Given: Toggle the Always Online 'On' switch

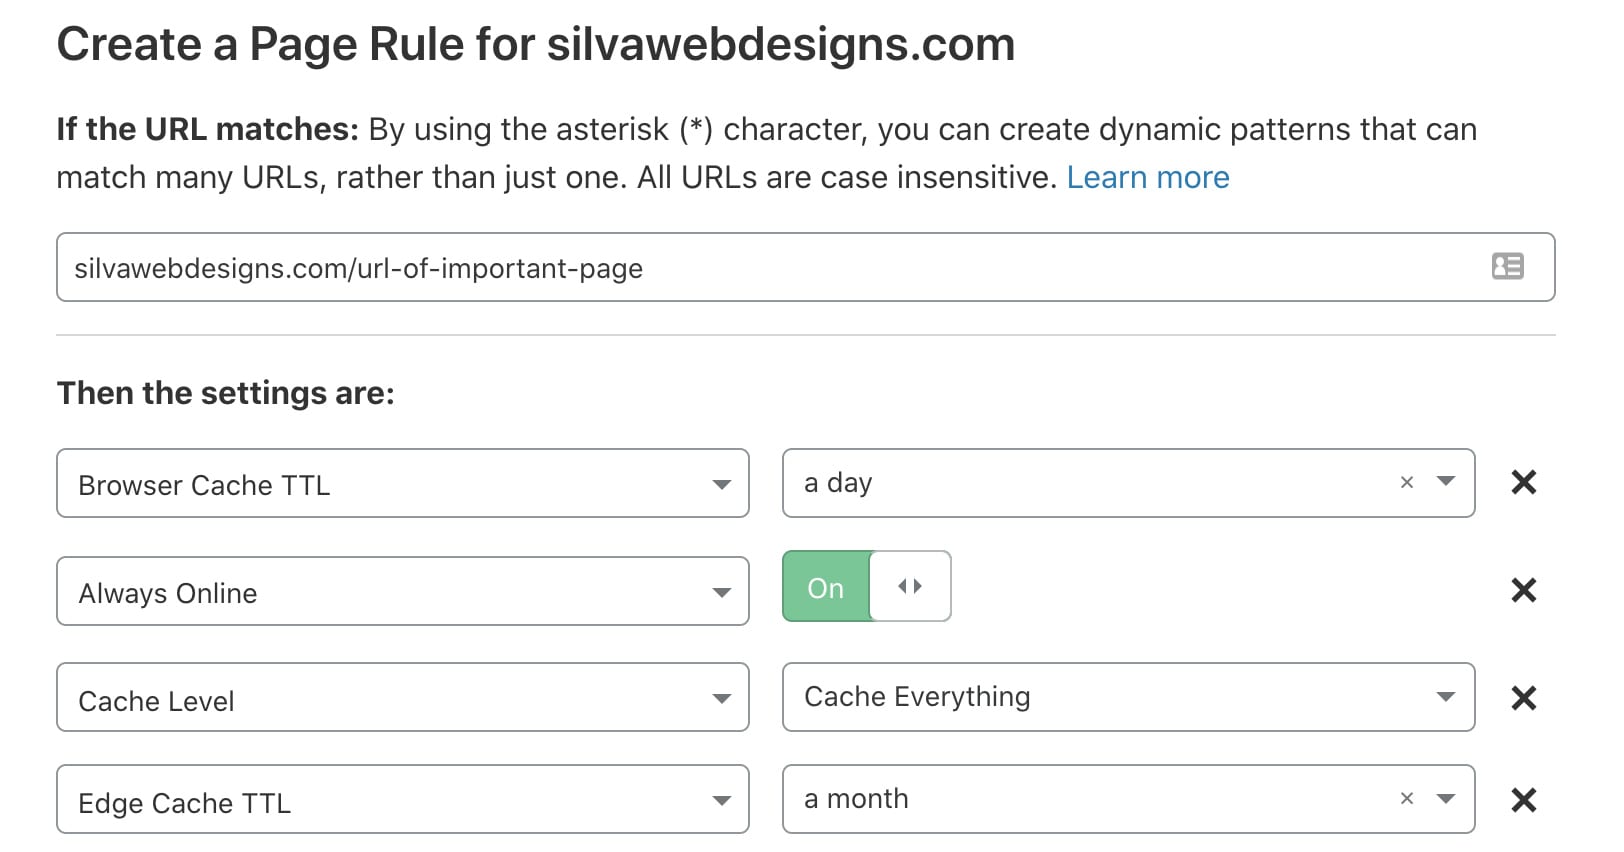Looking at the screenshot, I should [866, 587].
